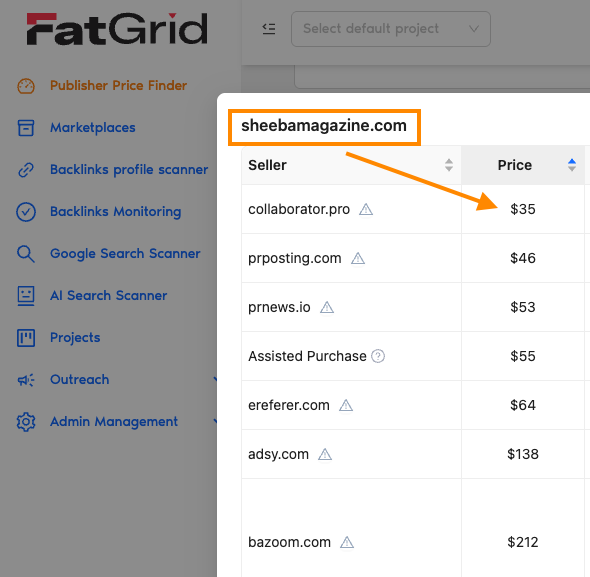Viewport: 590px width, 577px height.
Task: Select the bazoom.com seller name
Action: click(289, 542)
